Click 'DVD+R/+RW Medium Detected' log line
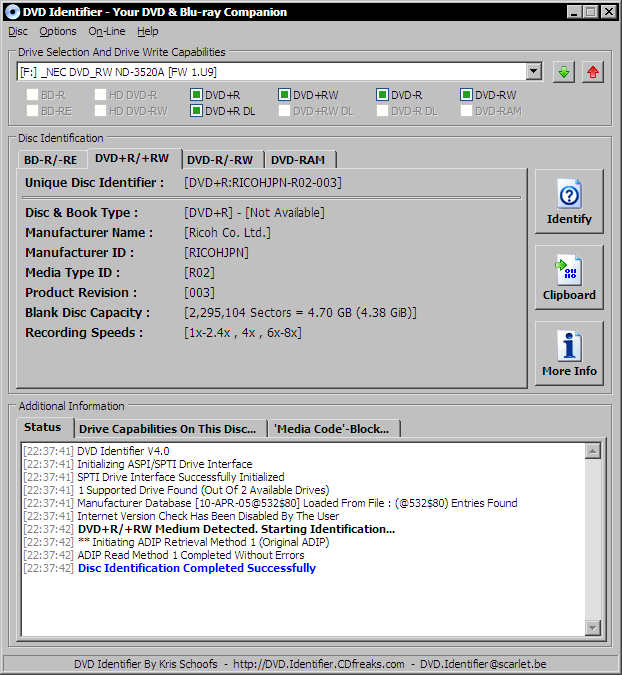Screen dimensions: 622x675 pos(236,529)
